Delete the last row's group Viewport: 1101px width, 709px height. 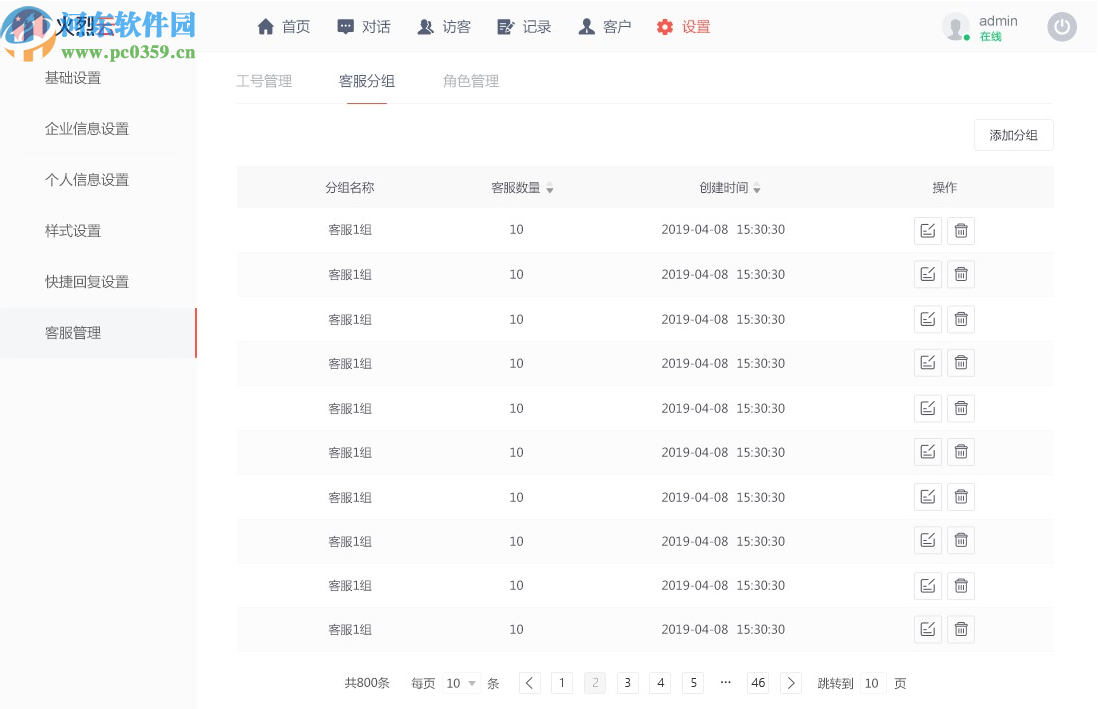click(x=961, y=630)
